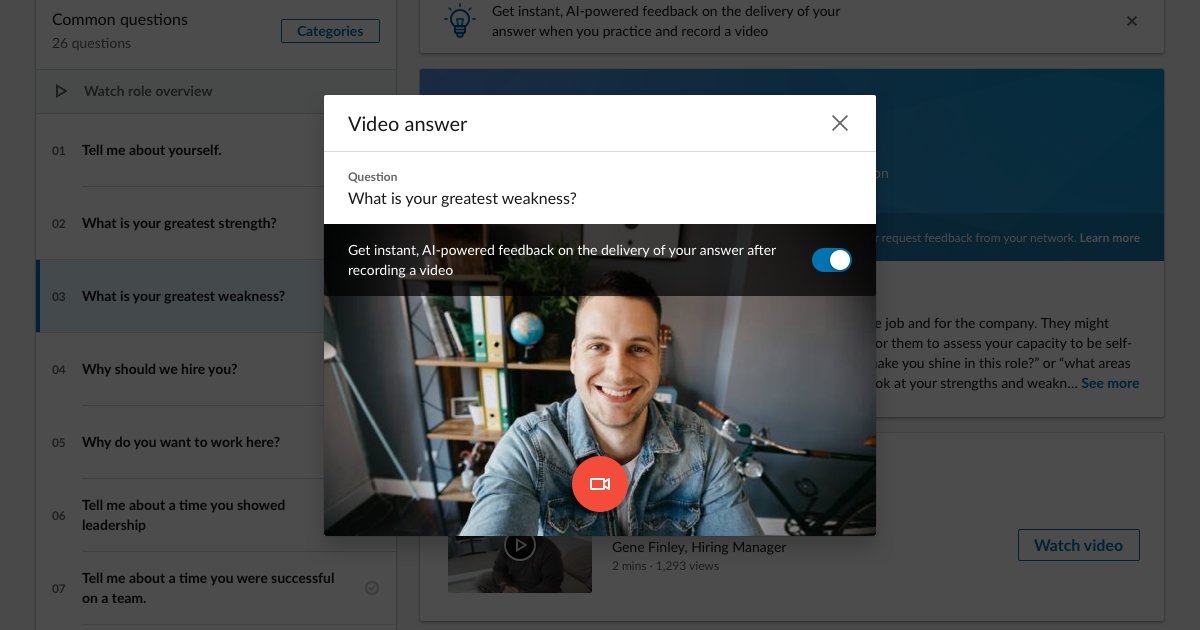Close the Video answer dialog

pyautogui.click(x=840, y=123)
